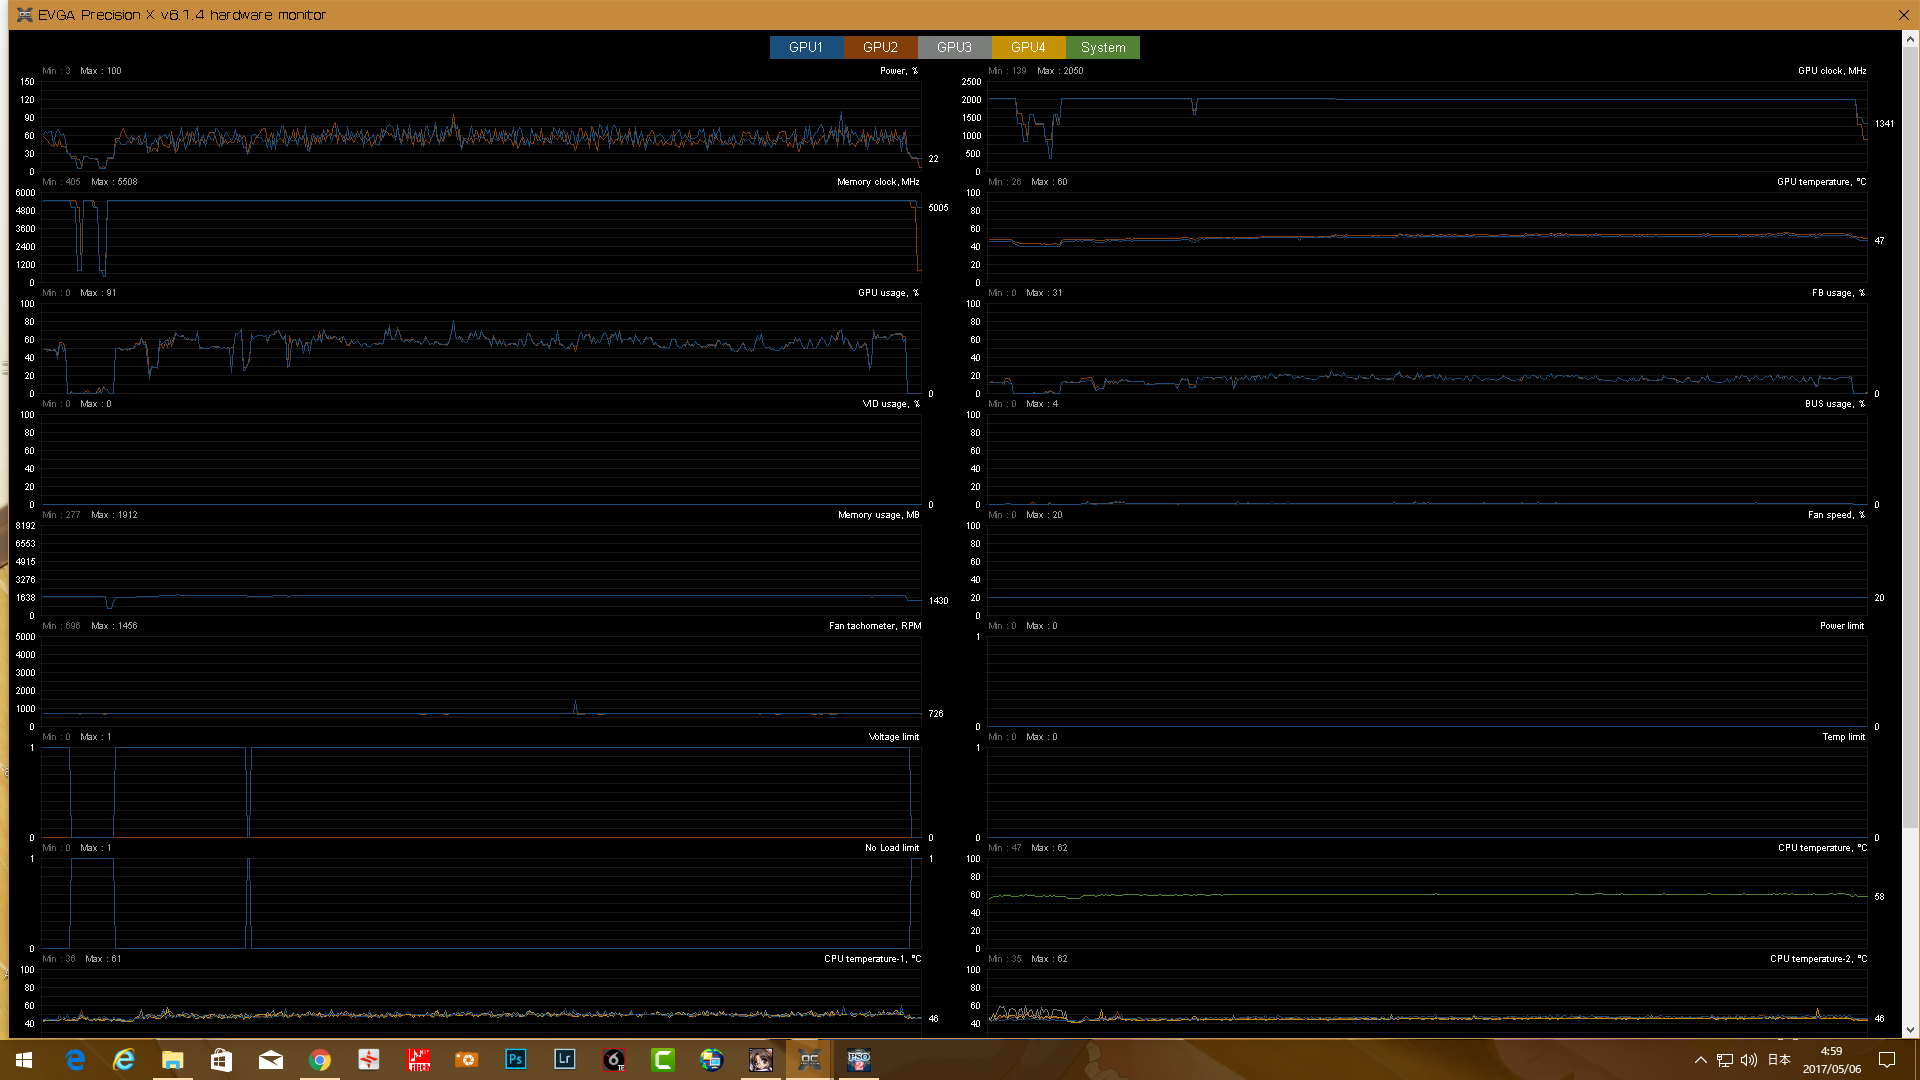This screenshot has width=1920, height=1080.
Task: Open the globe network app in the taskbar
Action: point(711,1060)
